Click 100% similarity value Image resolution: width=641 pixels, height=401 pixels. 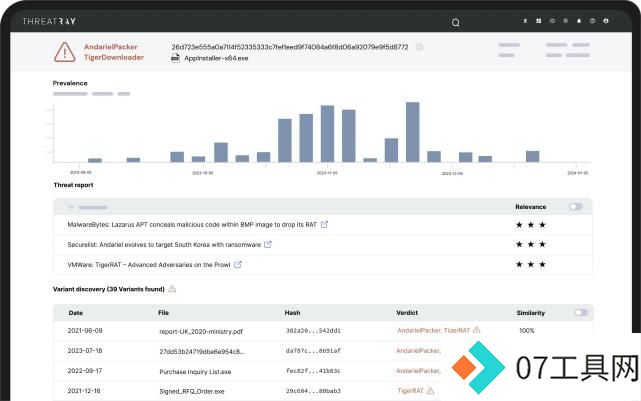tap(527, 330)
